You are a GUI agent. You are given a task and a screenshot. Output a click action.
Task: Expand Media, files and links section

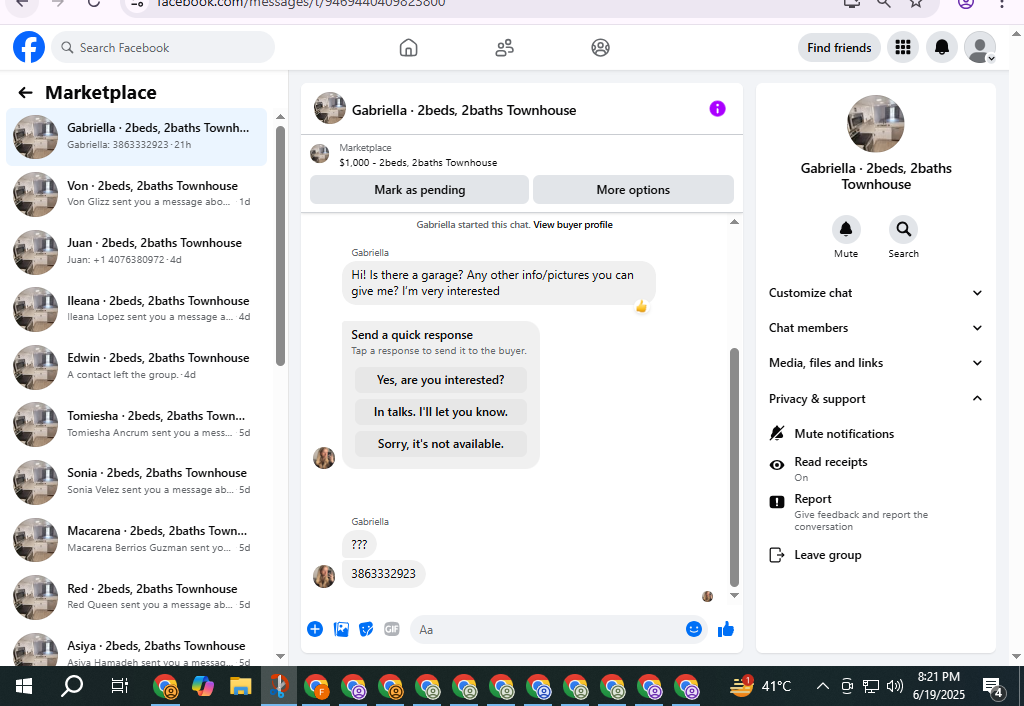pos(875,363)
